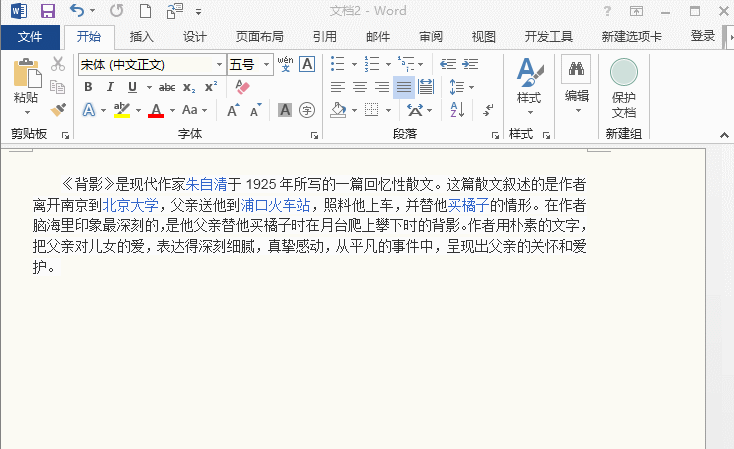Image resolution: width=734 pixels, height=449 pixels.
Task: Increase paragraph indent
Action: tap(470, 64)
